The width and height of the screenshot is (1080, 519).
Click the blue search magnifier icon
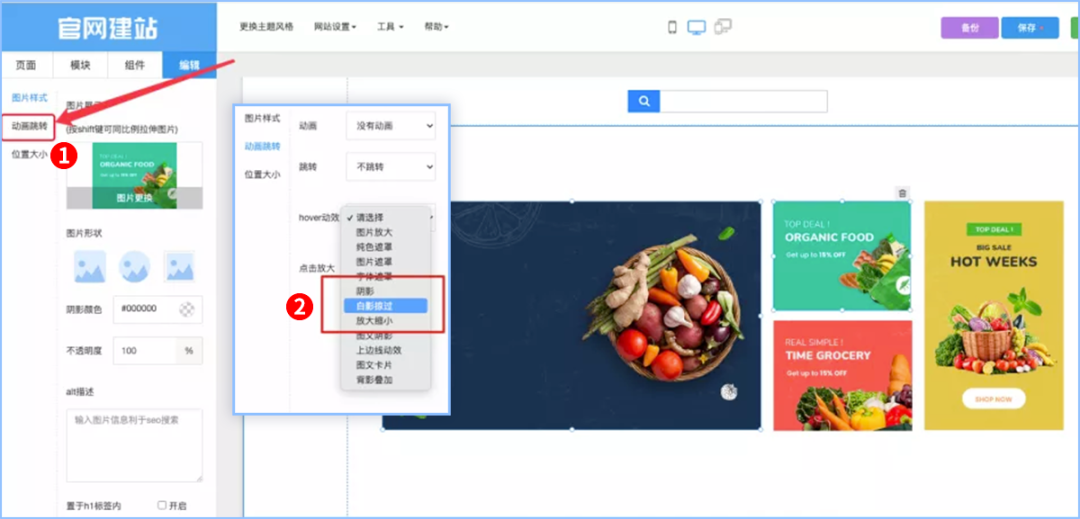point(644,101)
